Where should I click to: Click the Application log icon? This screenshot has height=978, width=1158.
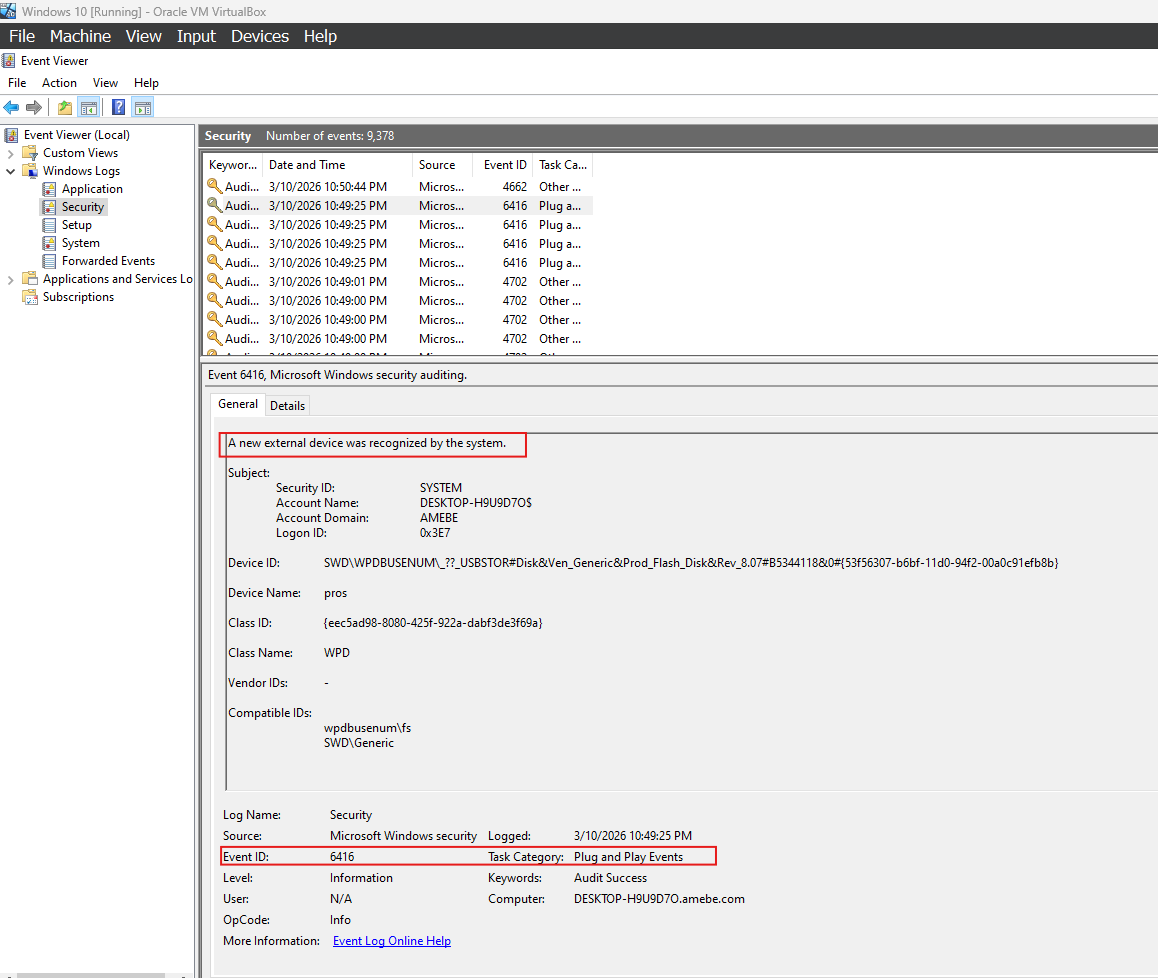(49, 189)
